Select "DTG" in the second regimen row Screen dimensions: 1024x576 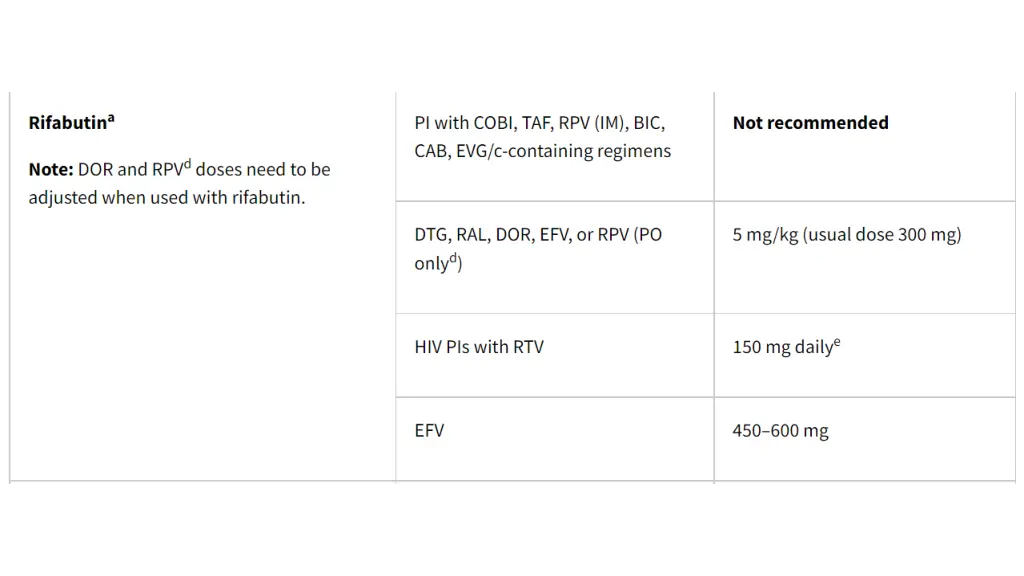pyautogui.click(x=431, y=235)
